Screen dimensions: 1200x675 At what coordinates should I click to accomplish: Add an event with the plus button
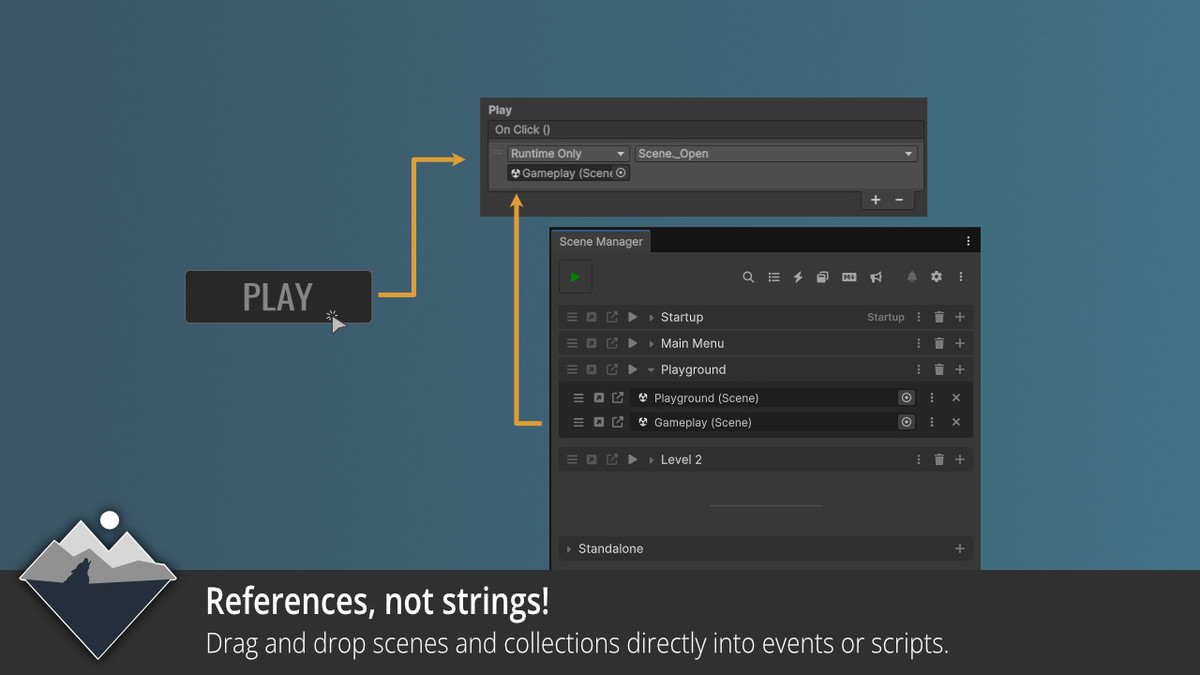pyautogui.click(x=875, y=199)
